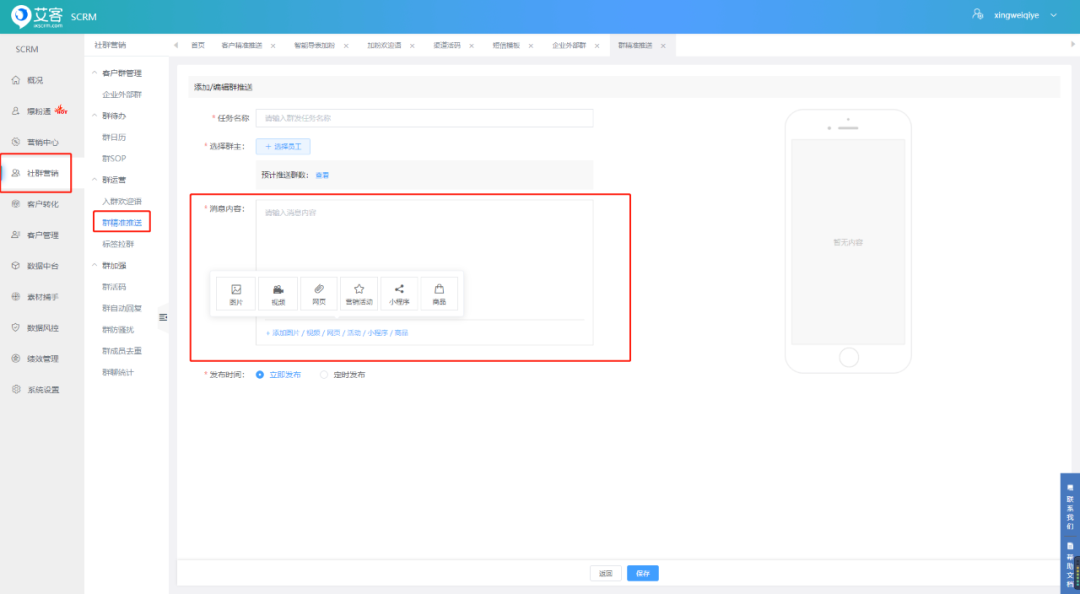Screen dimensions: 1080x594
Task: Collapse the 群加强 menu group
Action: (95, 265)
